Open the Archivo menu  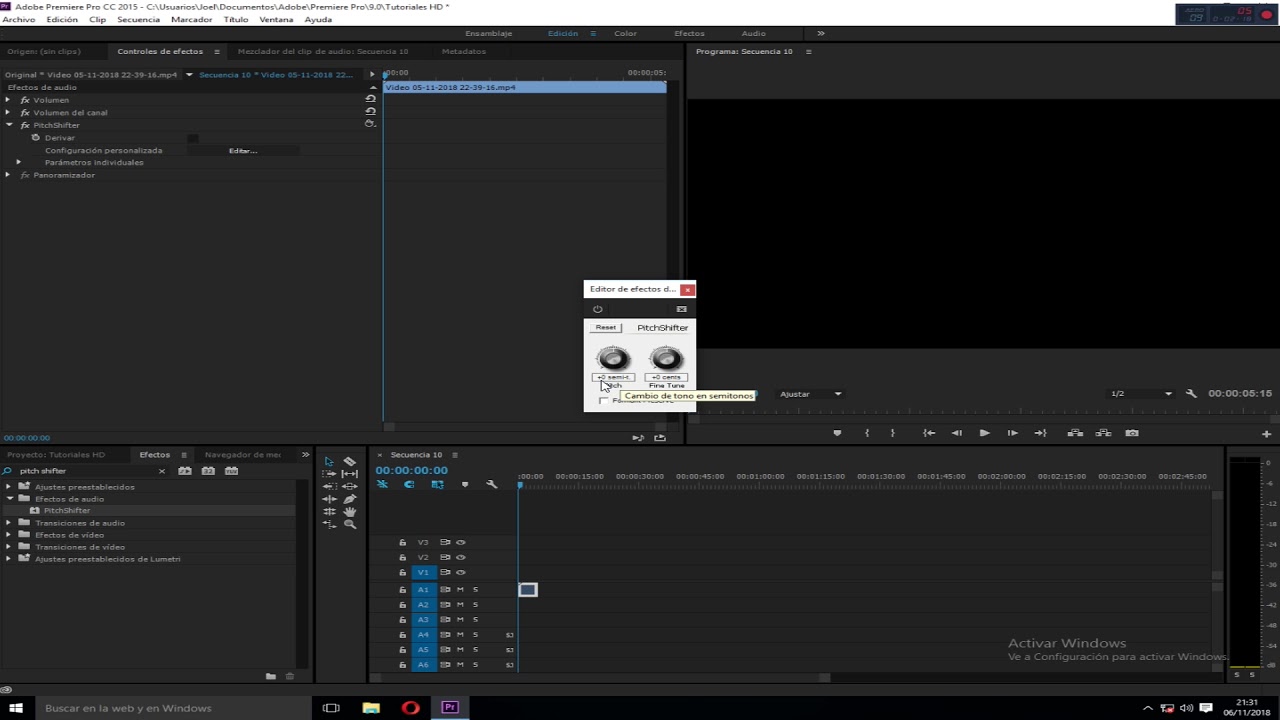tap(19, 20)
